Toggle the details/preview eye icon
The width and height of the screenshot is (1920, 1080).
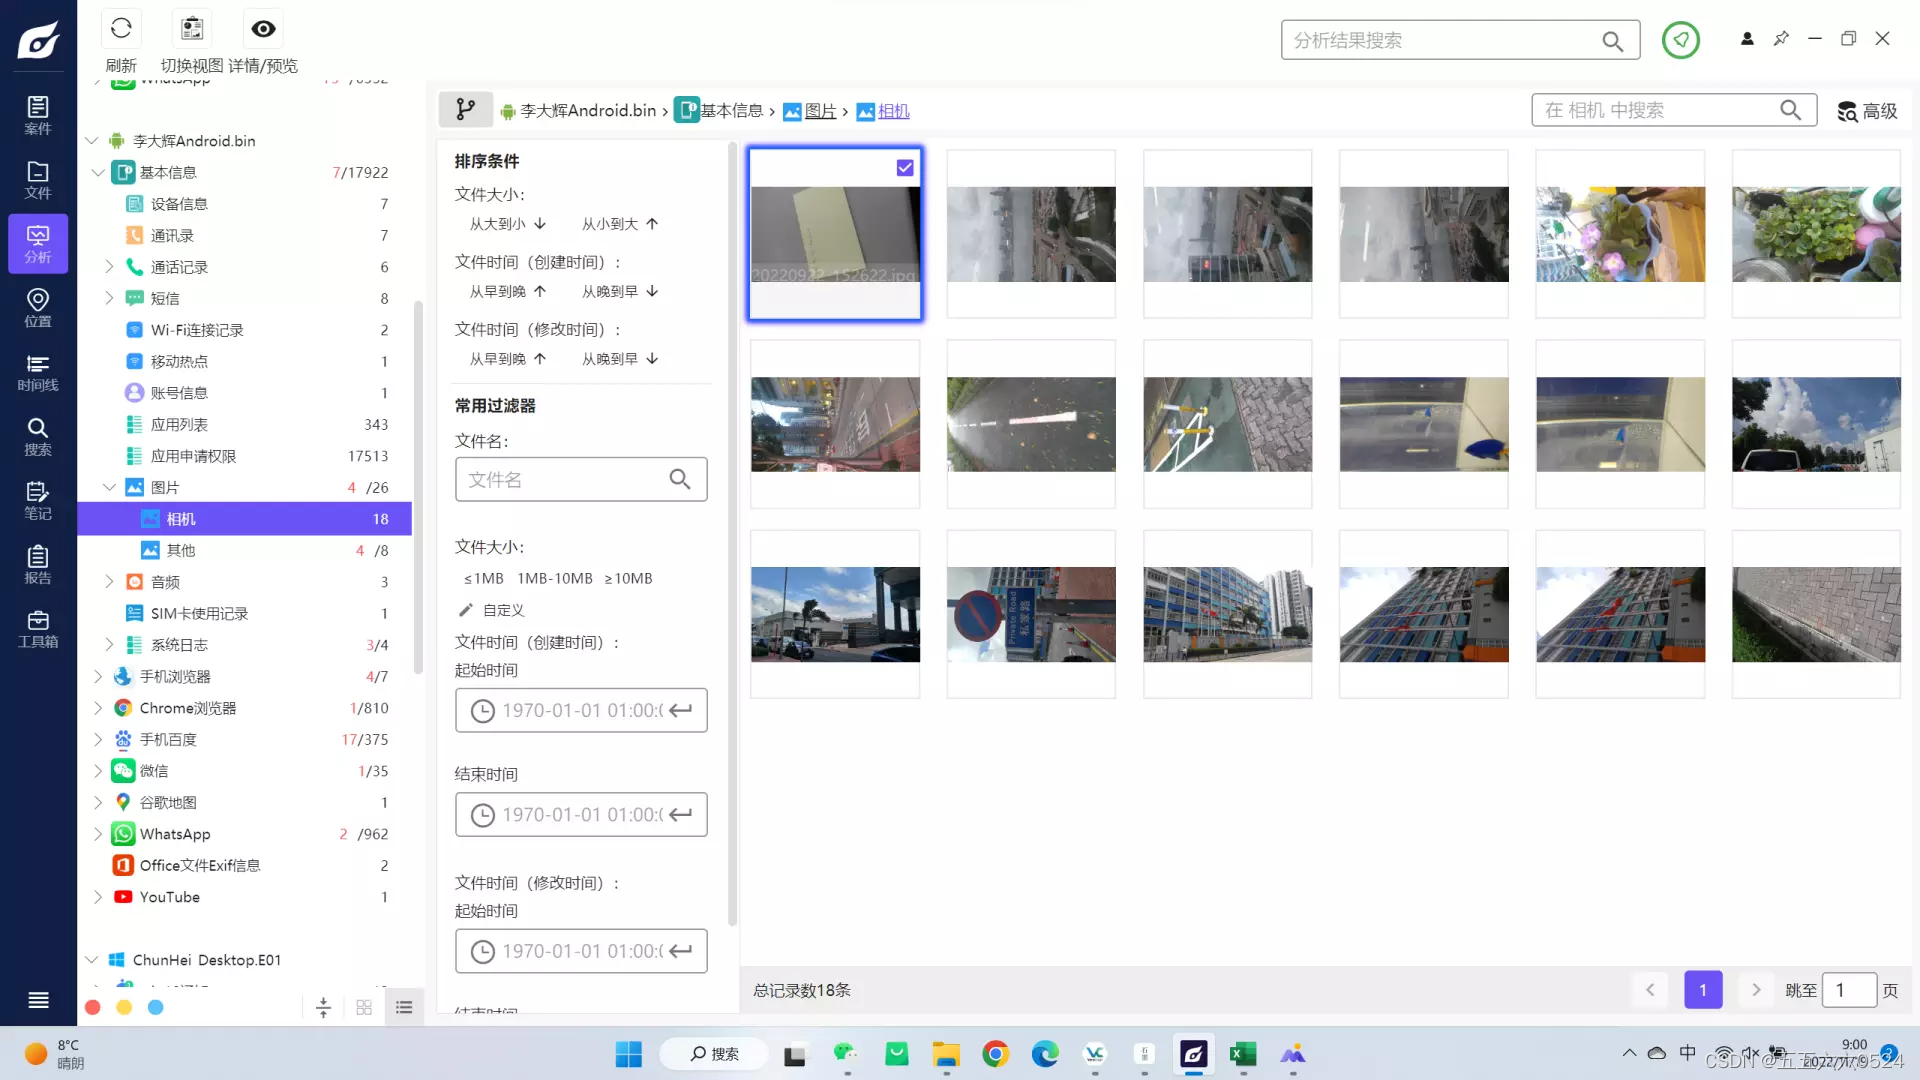coord(263,29)
